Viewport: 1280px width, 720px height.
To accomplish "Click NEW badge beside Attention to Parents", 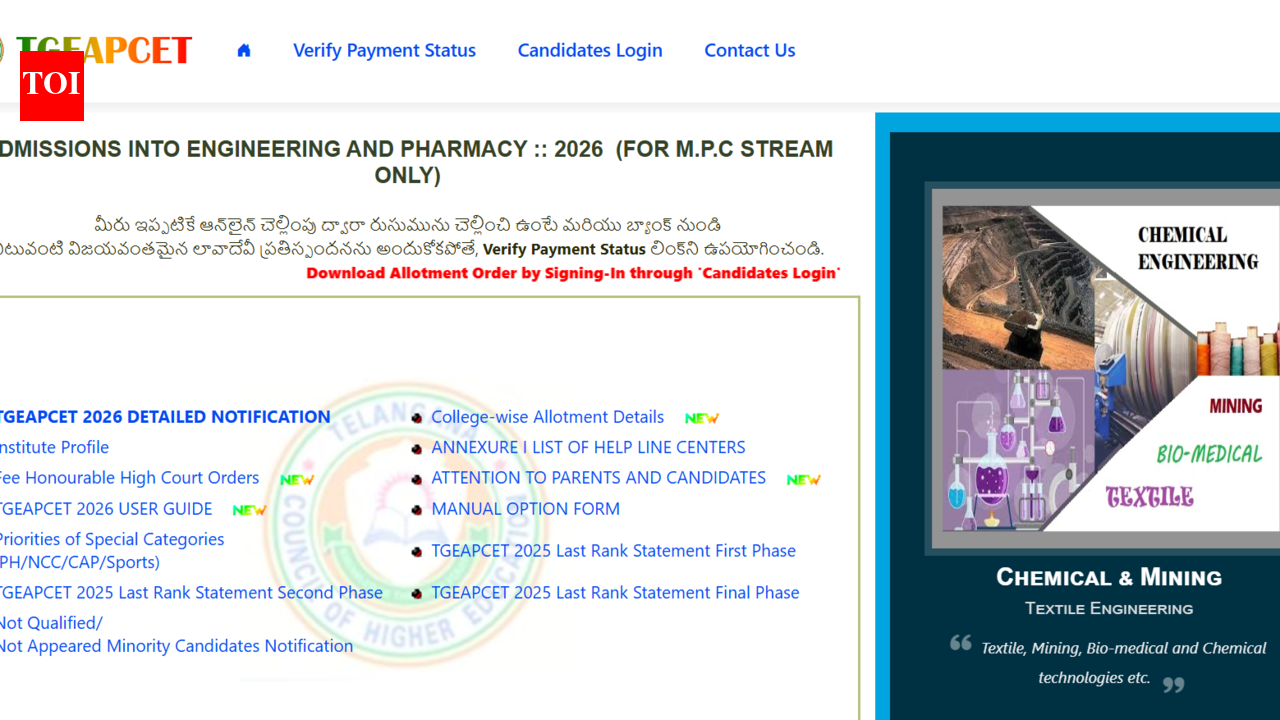I will pyautogui.click(x=804, y=480).
